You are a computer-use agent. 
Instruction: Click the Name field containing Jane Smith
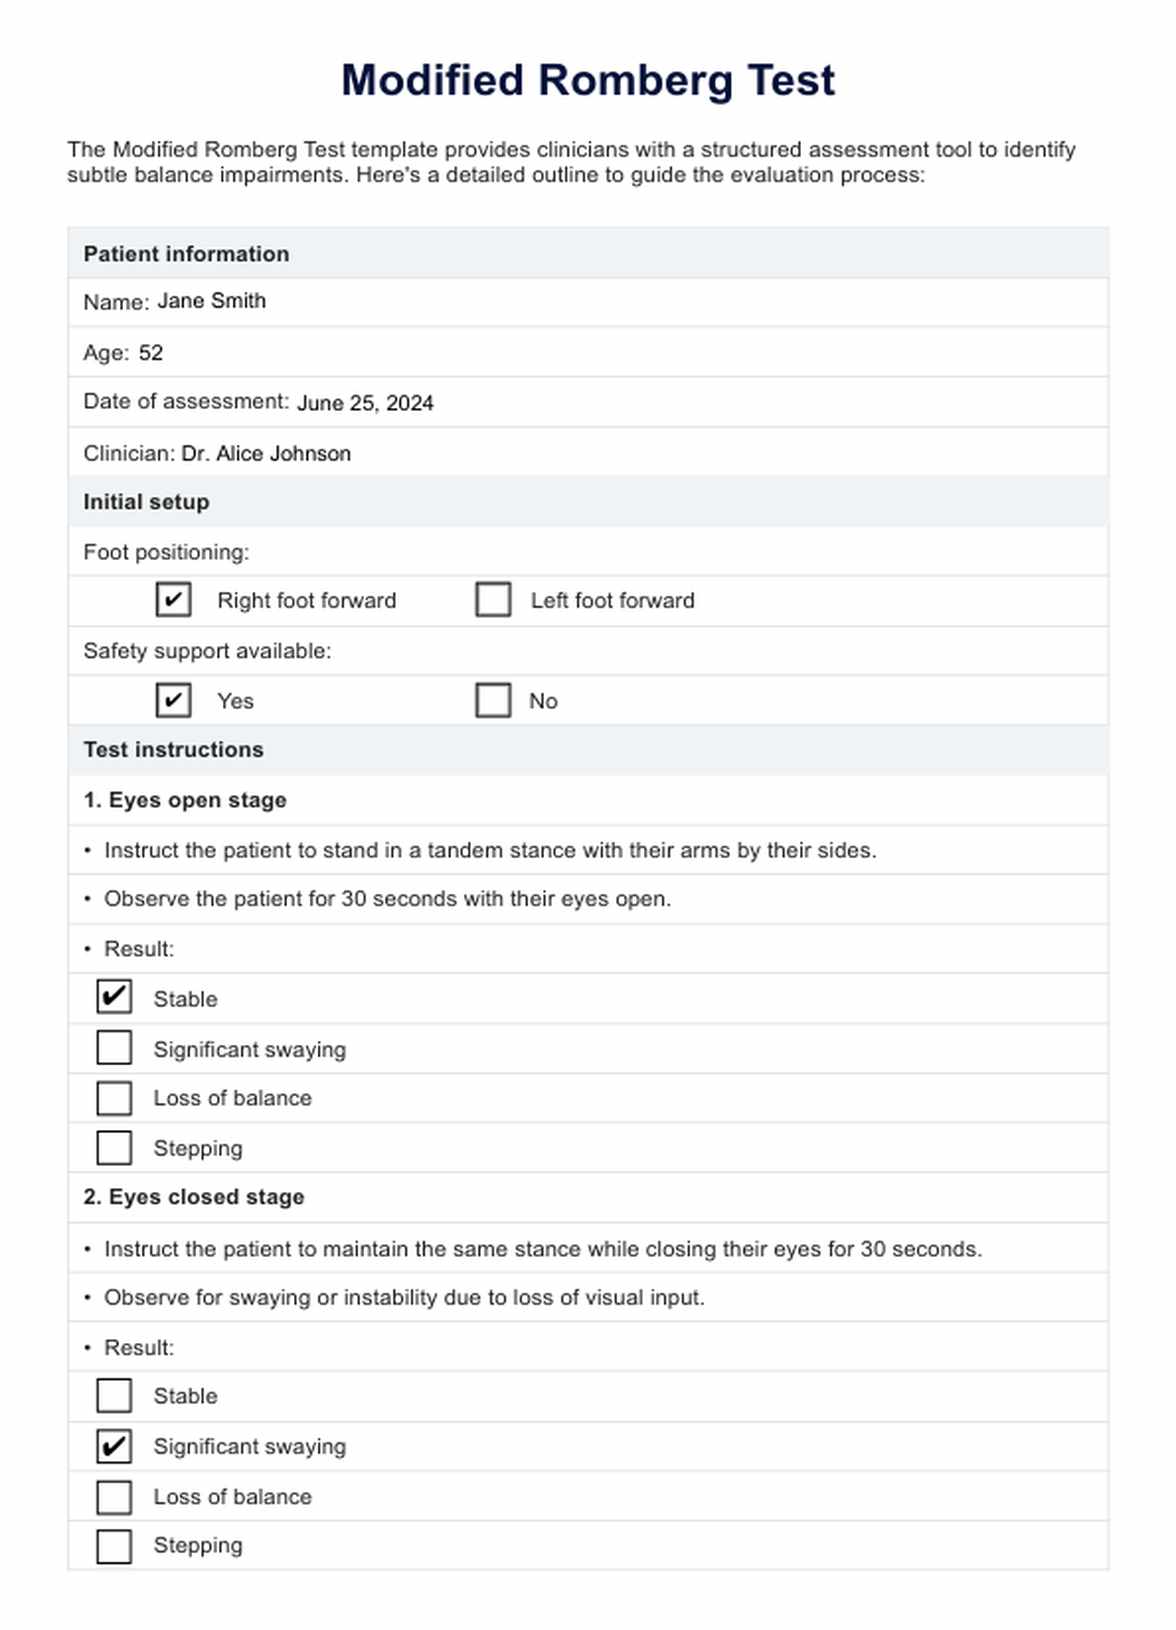click(212, 301)
